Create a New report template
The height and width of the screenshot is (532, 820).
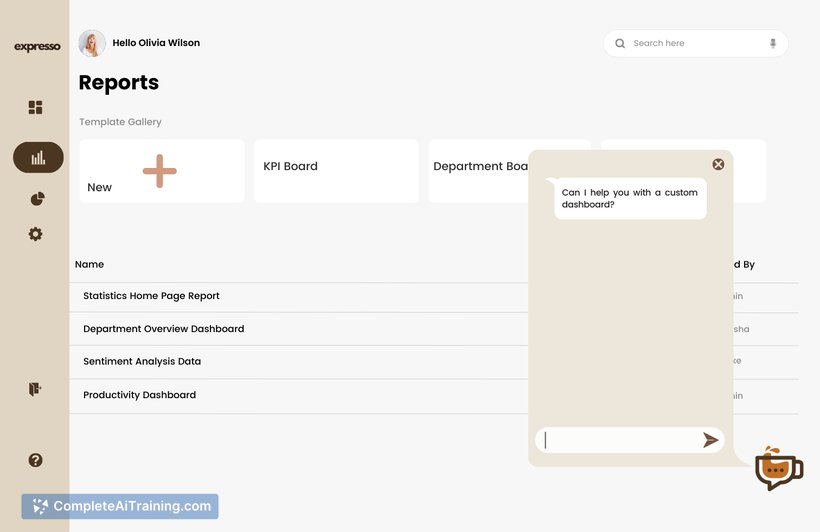pos(162,171)
